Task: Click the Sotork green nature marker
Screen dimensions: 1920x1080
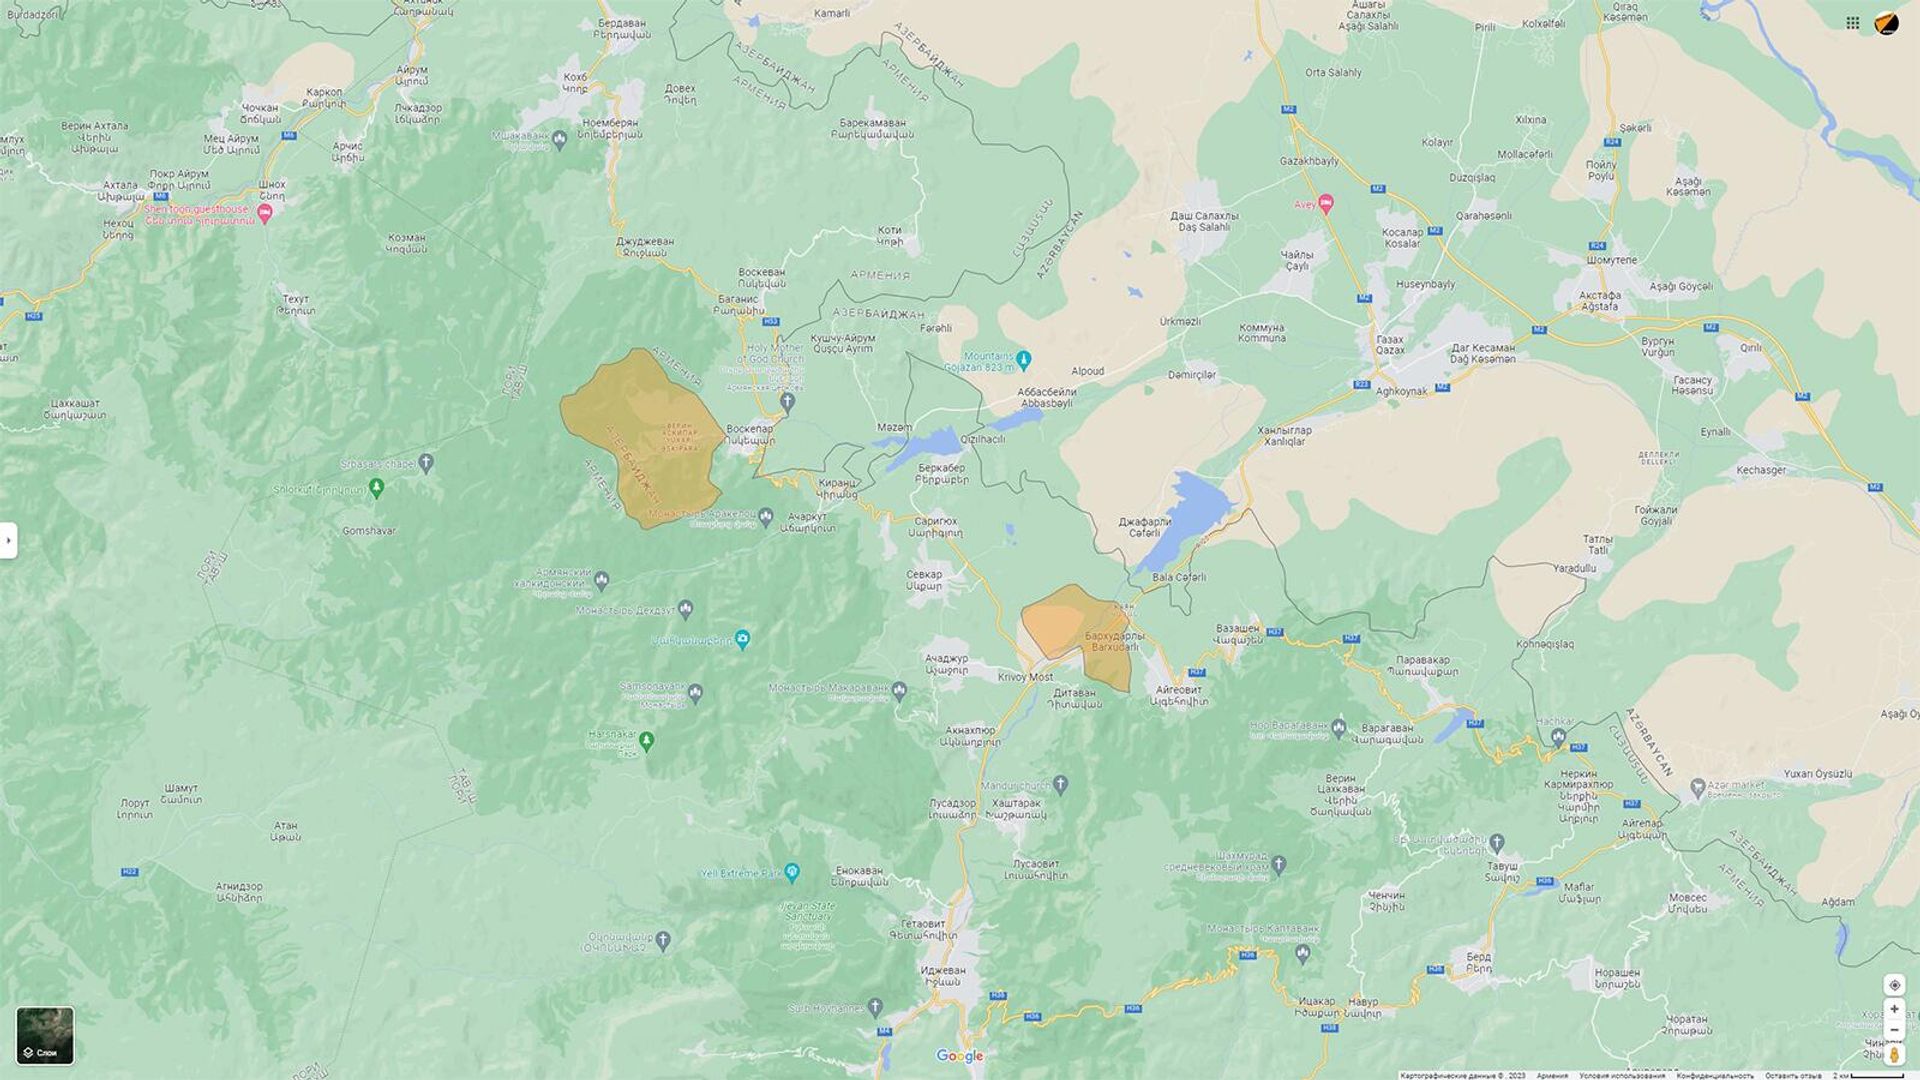Action: tap(377, 488)
